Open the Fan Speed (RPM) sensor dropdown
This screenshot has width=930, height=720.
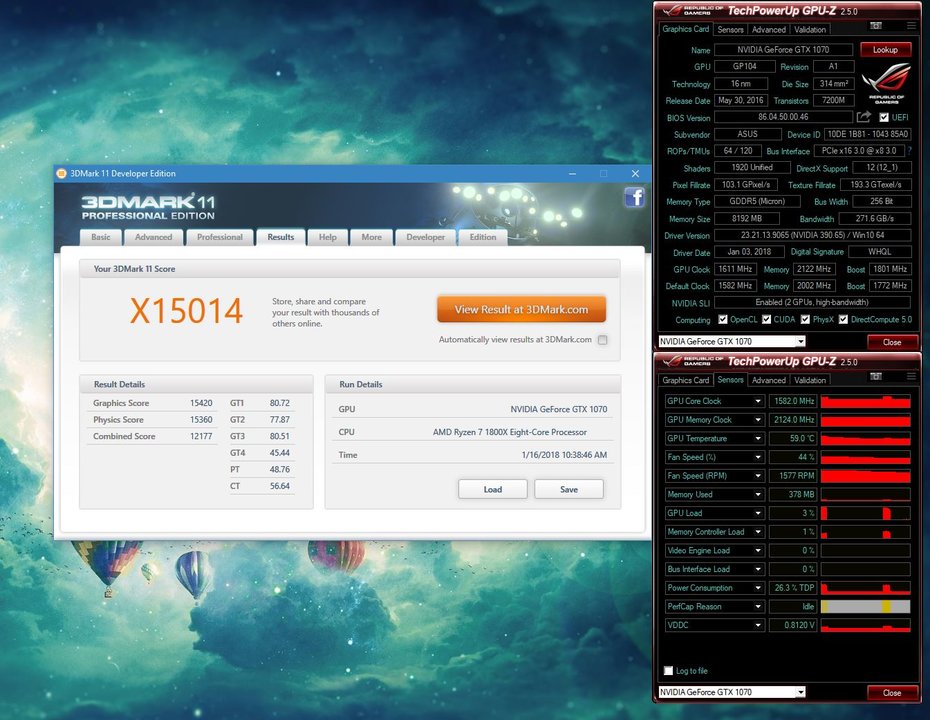pos(757,476)
